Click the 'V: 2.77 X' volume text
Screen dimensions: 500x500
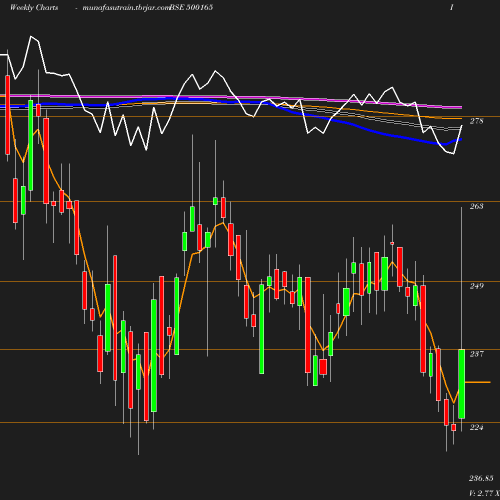(484, 493)
